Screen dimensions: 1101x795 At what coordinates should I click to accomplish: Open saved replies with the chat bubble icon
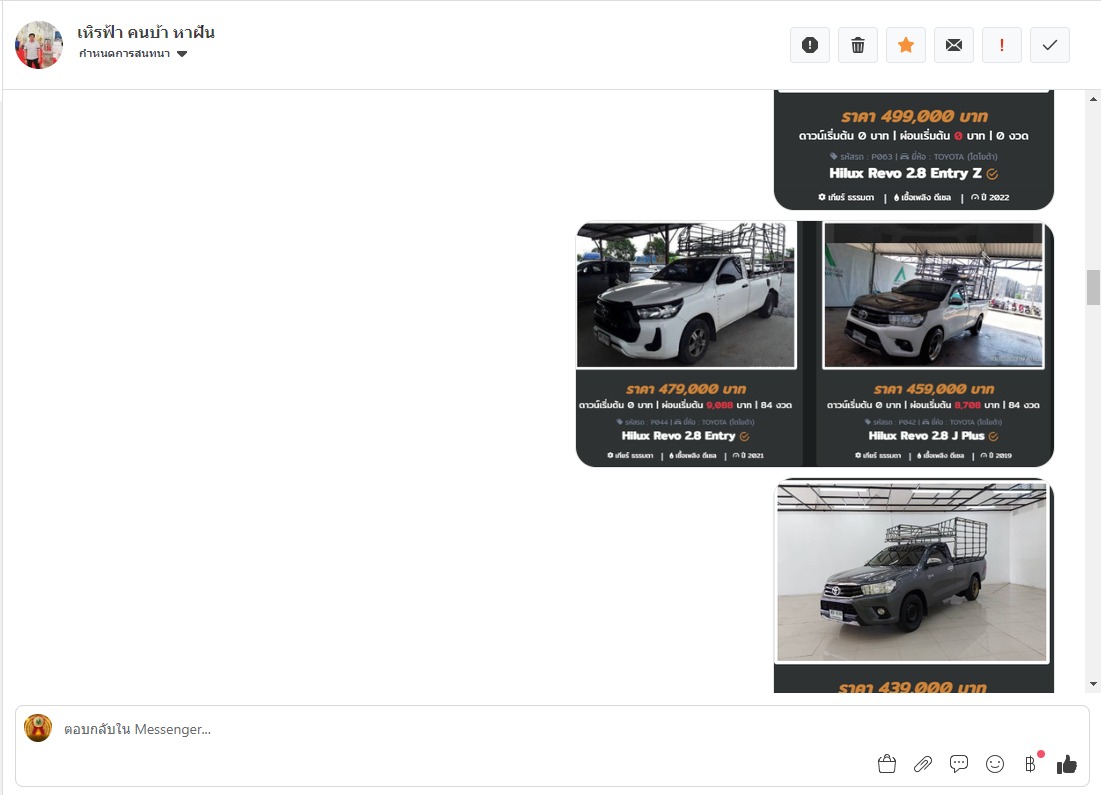(958, 763)
